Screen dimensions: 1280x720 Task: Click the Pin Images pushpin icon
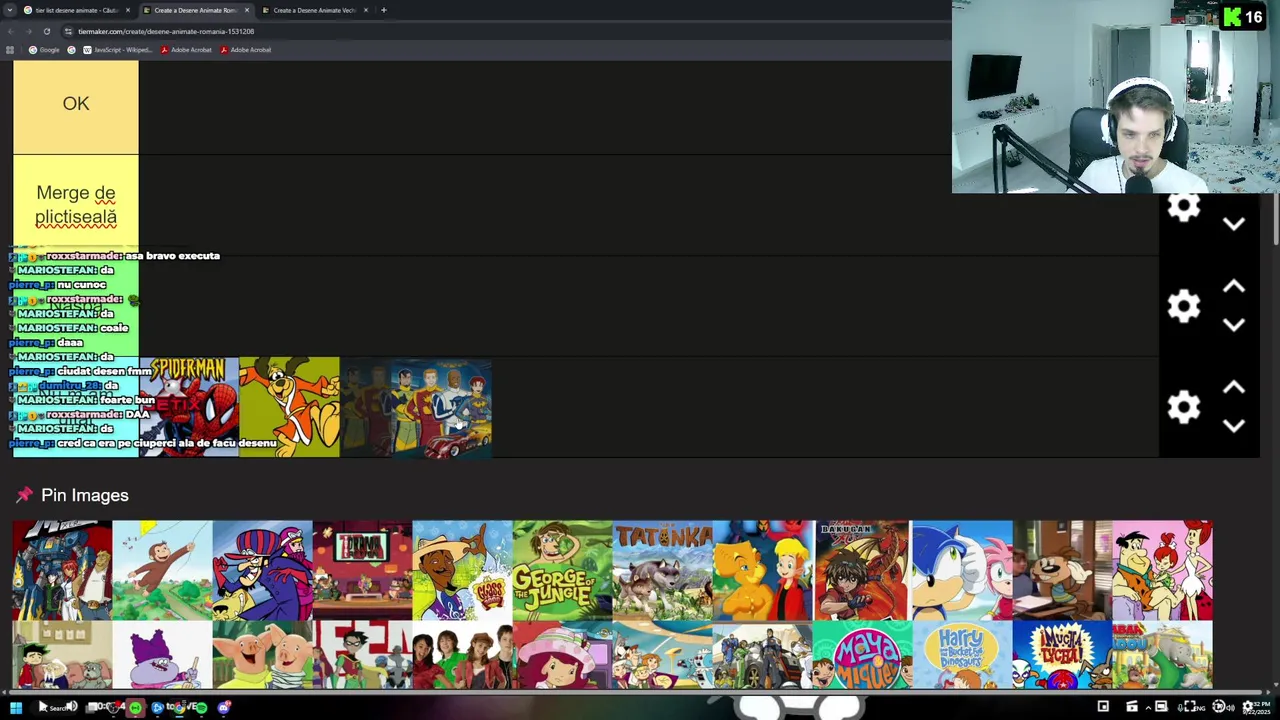(x=24, y=495)
